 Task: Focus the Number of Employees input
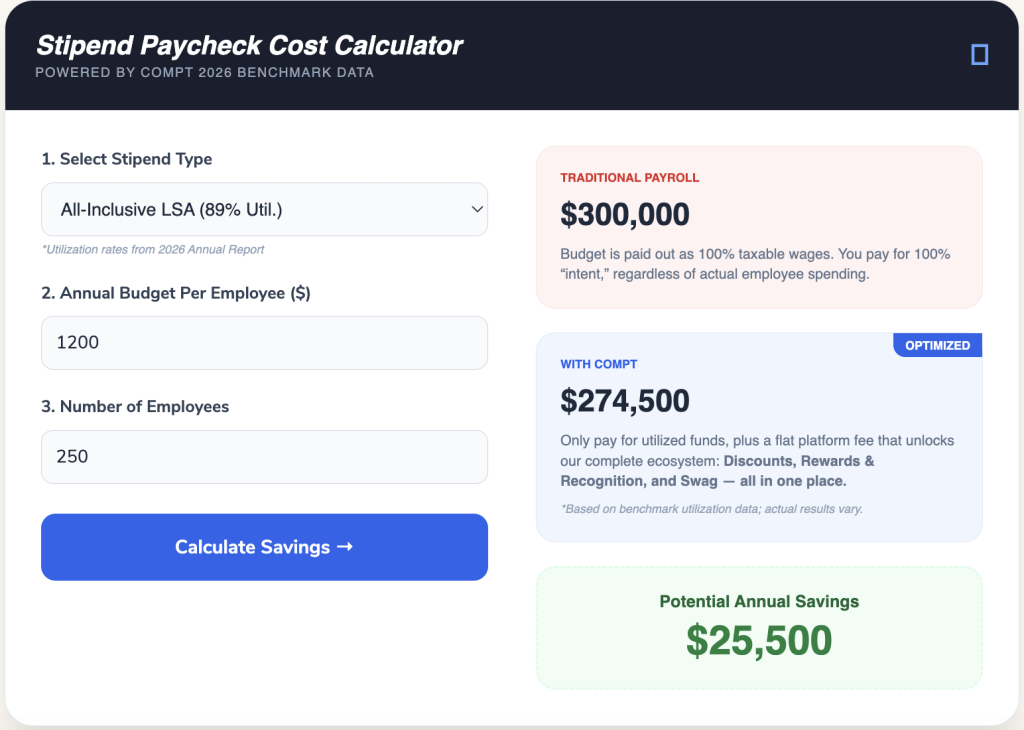tap(264, 457)
